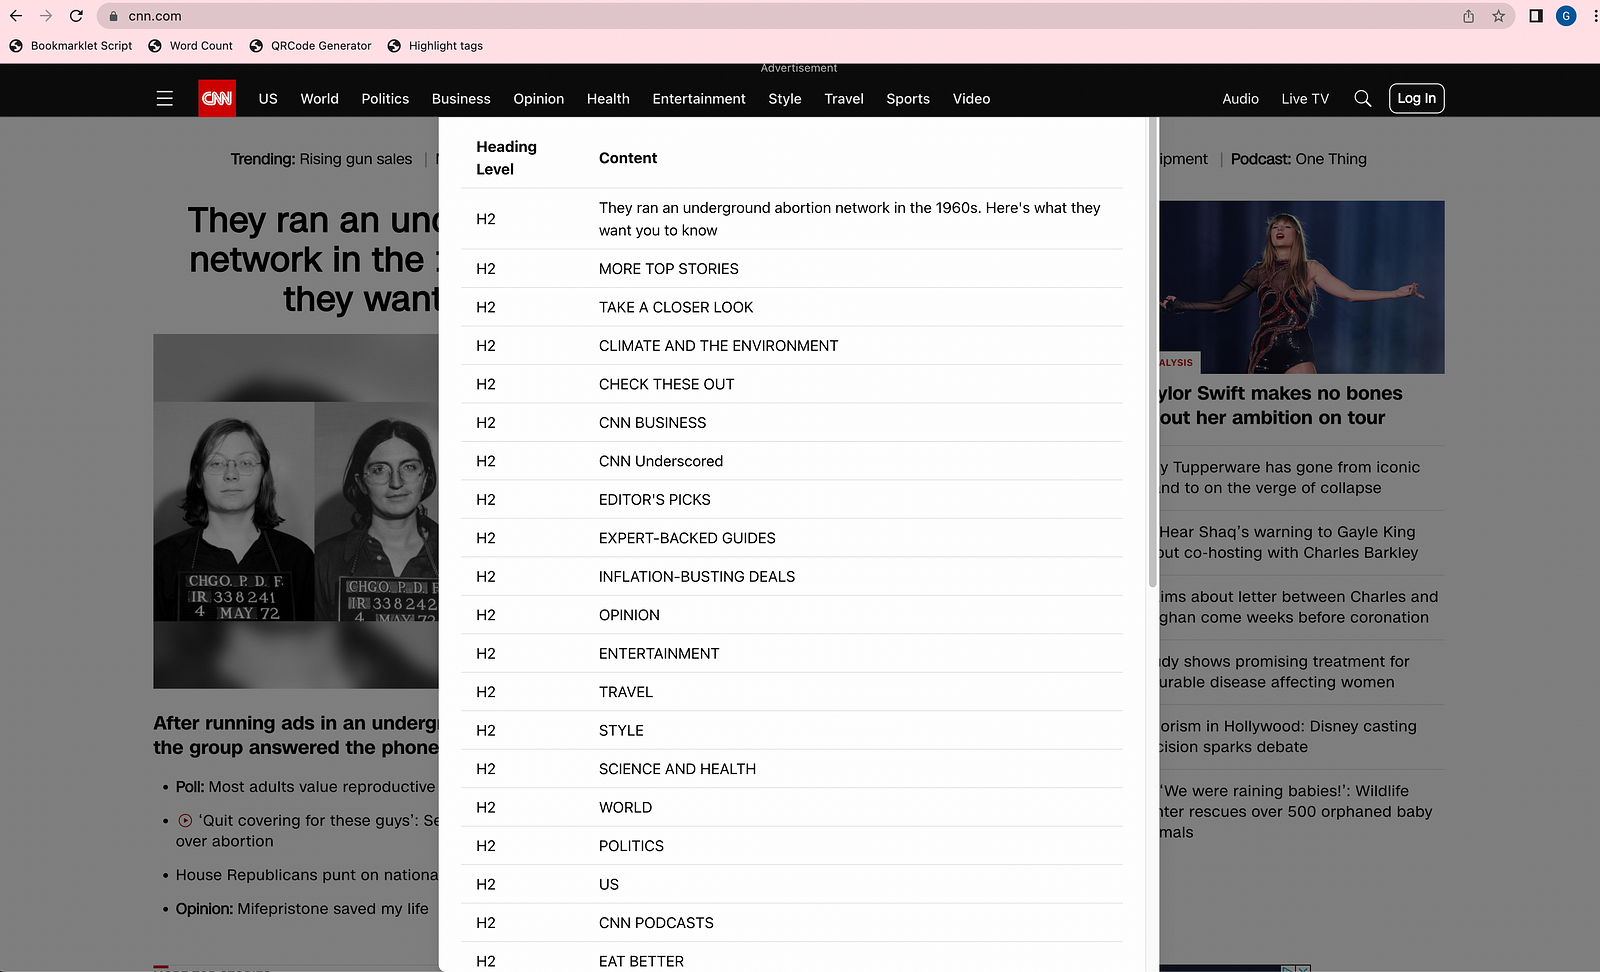Click the share icon in address bar
Image resolution: width=1600 pixels, height=972 pixels.
(x=1468, y=16)
